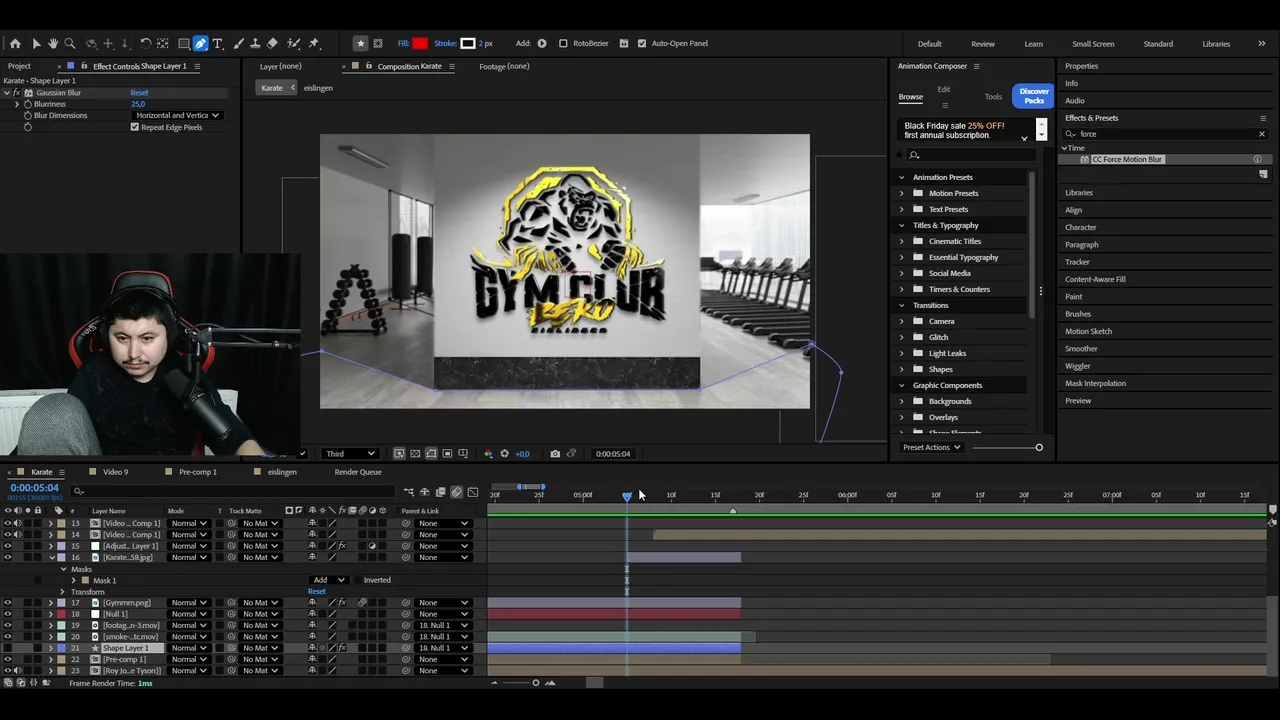
Task: Toggle Repeat Edge Pixels checkbox
Action: (x=135, y=127)
